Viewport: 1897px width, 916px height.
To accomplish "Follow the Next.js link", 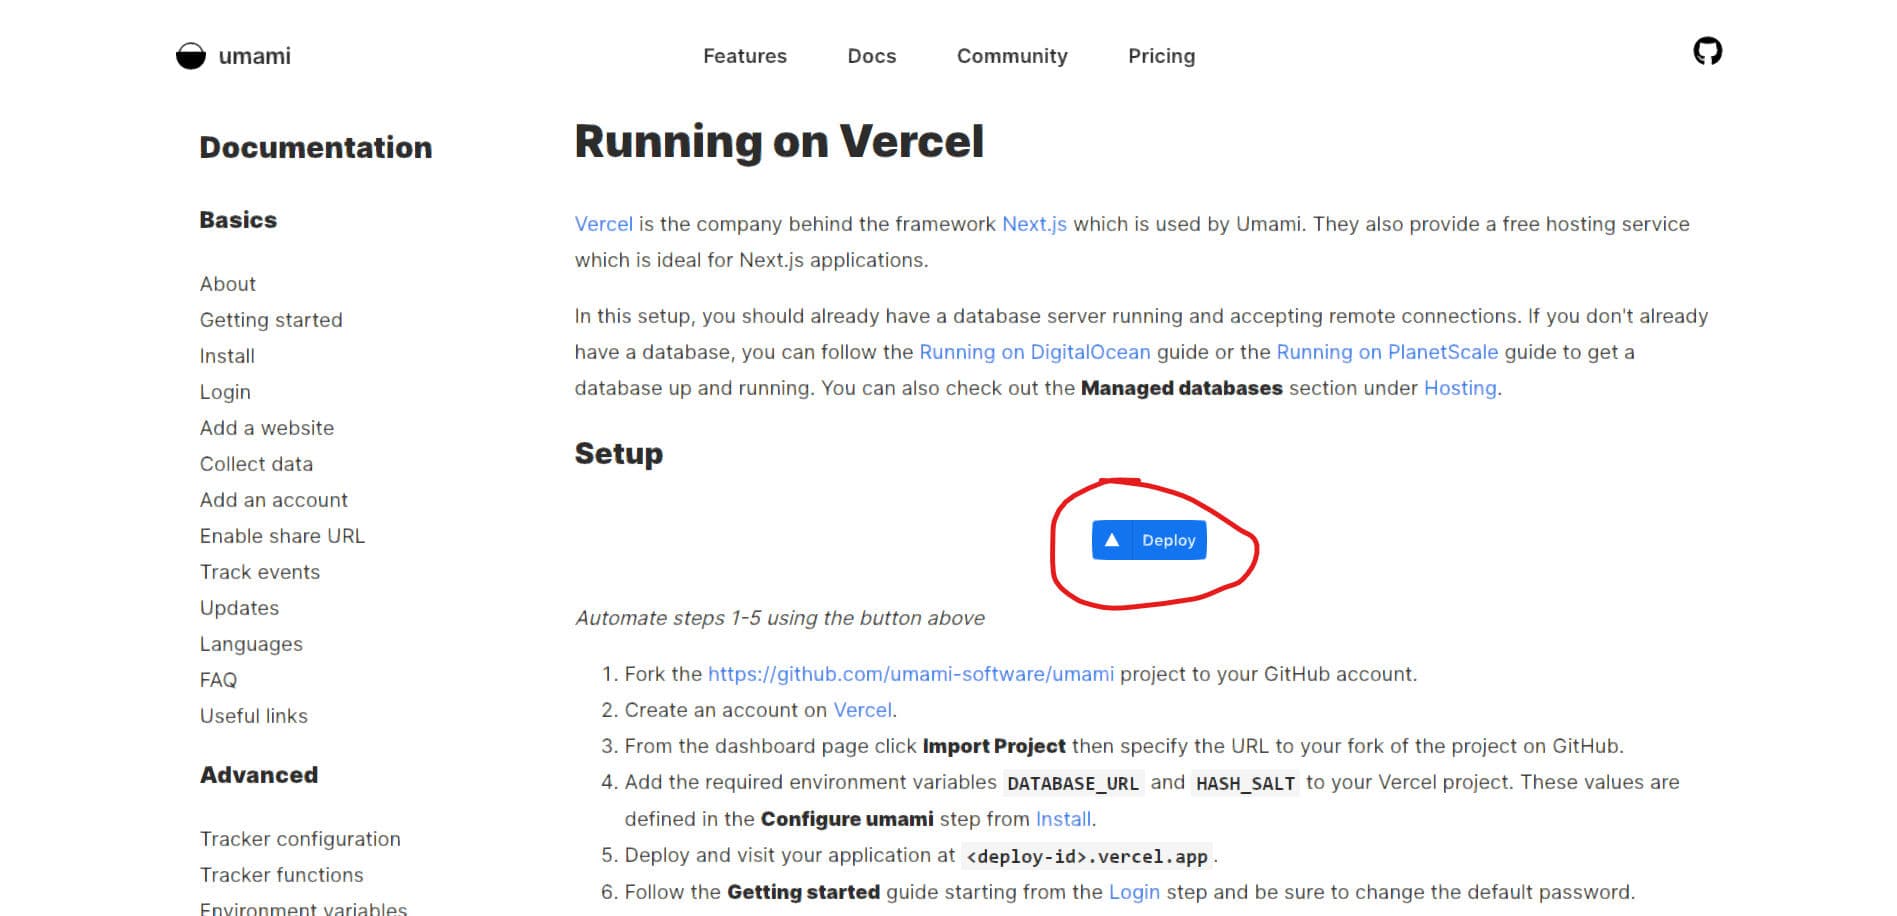I will (x=1034, y=224).
